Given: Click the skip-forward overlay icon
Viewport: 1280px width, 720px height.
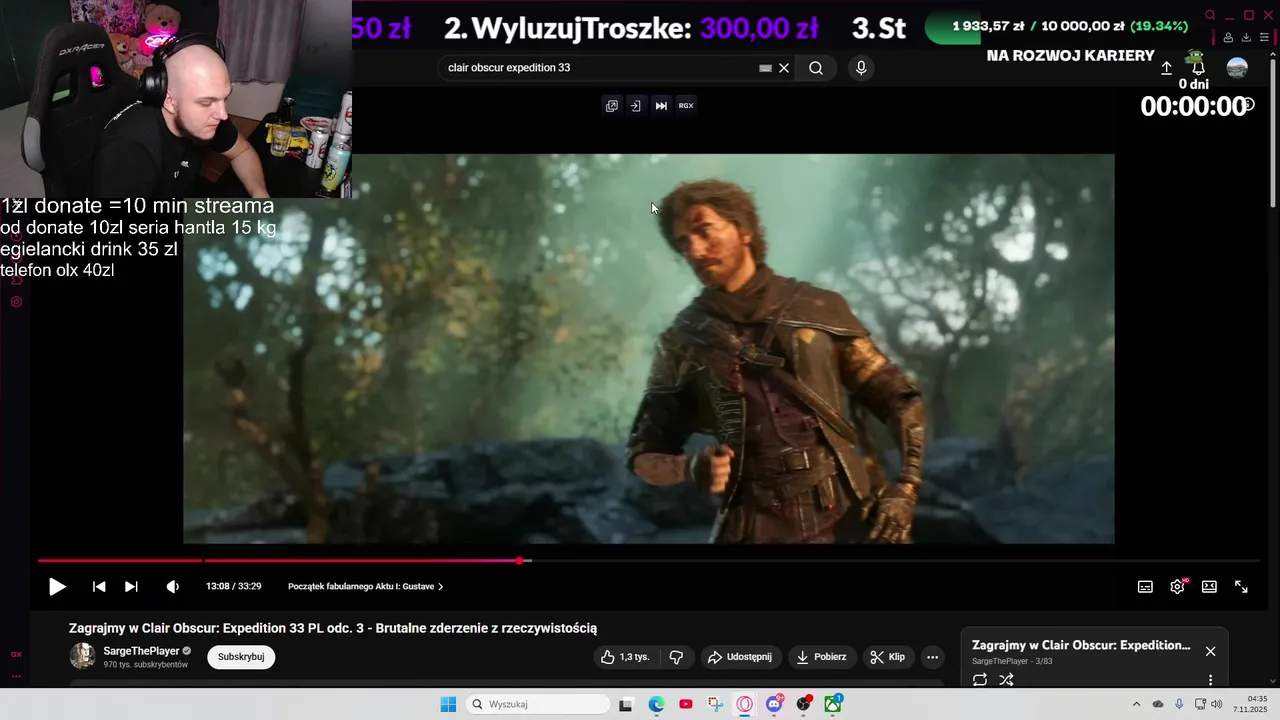Looking at the screenshot, I should [x=661, y=105].
